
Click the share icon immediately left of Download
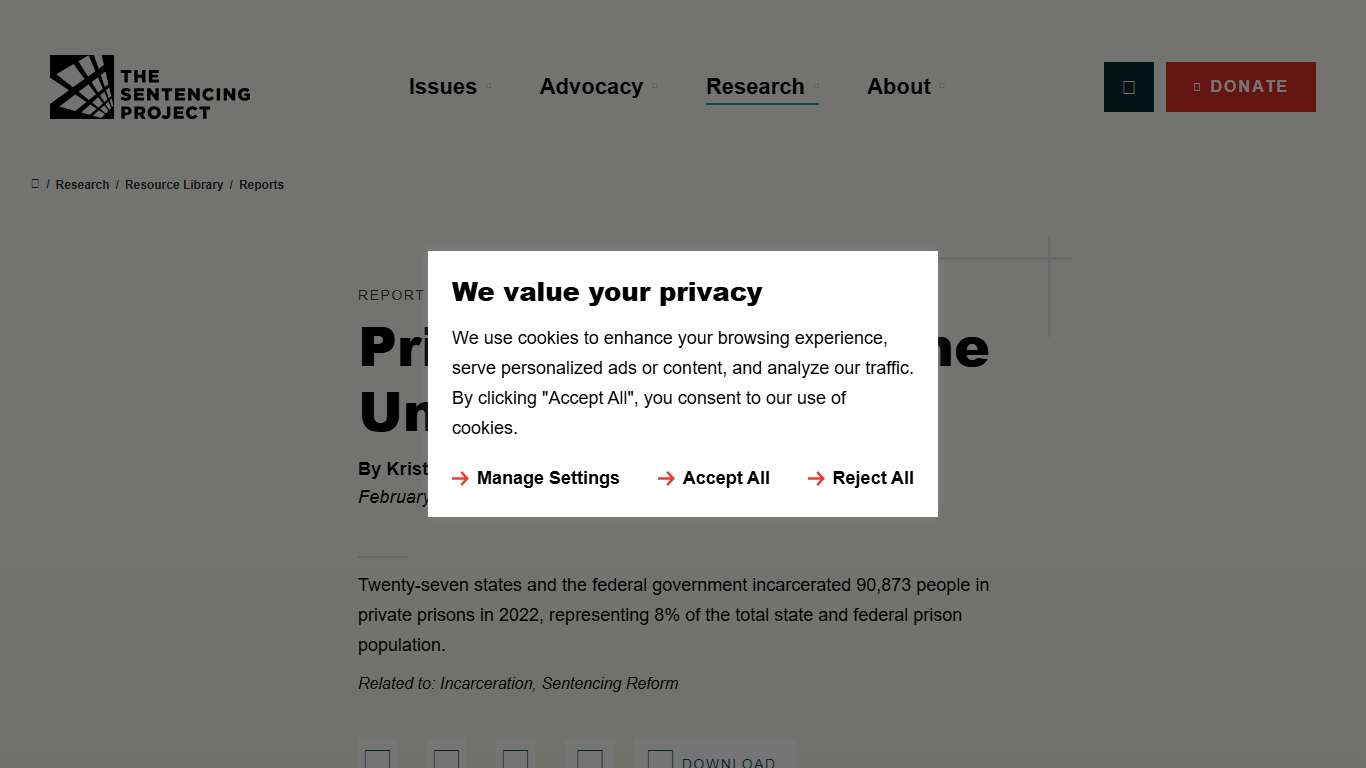590,758
